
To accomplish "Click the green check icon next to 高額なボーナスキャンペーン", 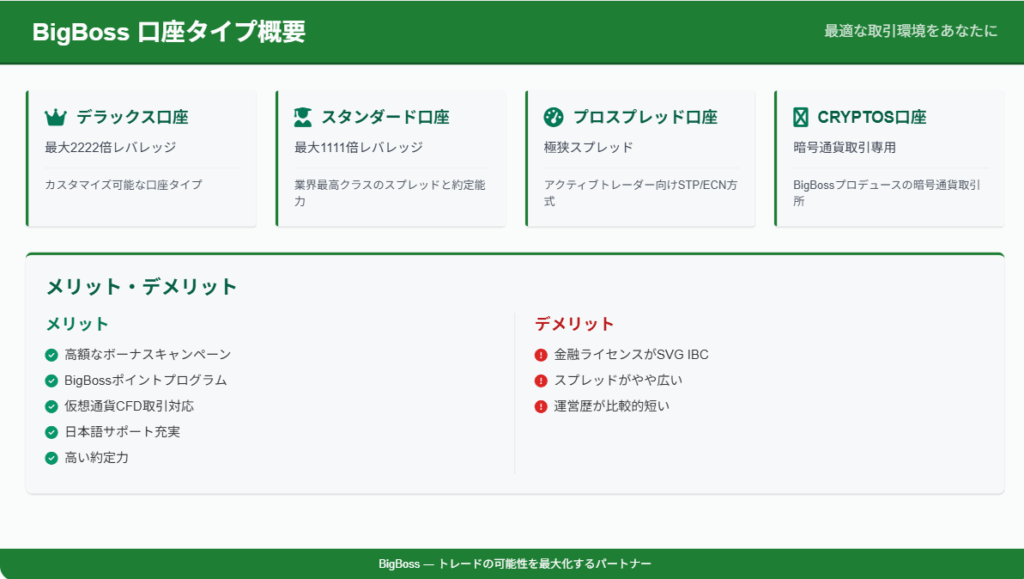I will click(52, 354).
